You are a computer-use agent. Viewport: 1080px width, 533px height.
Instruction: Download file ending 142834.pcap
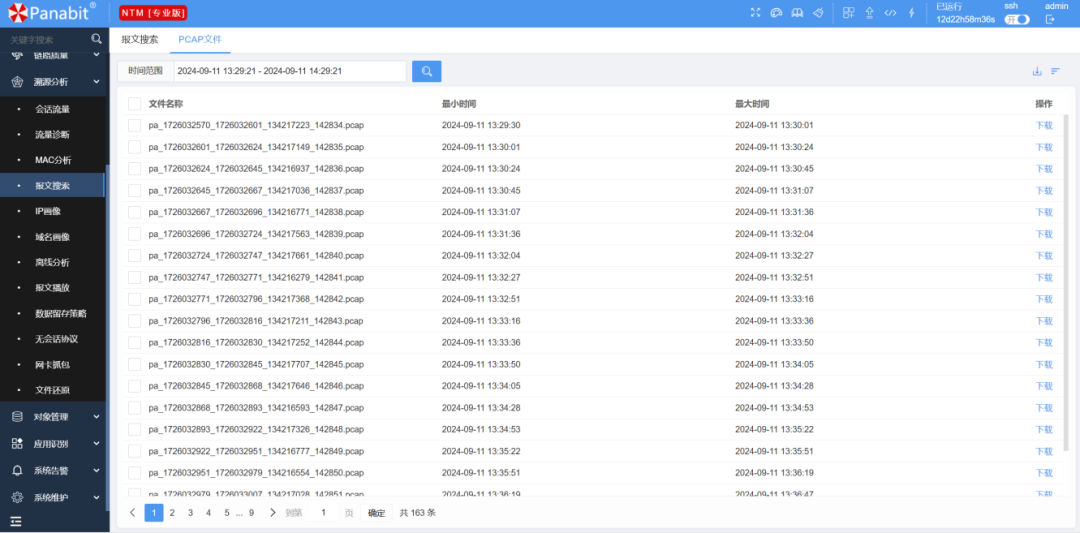pos(1044,125)
